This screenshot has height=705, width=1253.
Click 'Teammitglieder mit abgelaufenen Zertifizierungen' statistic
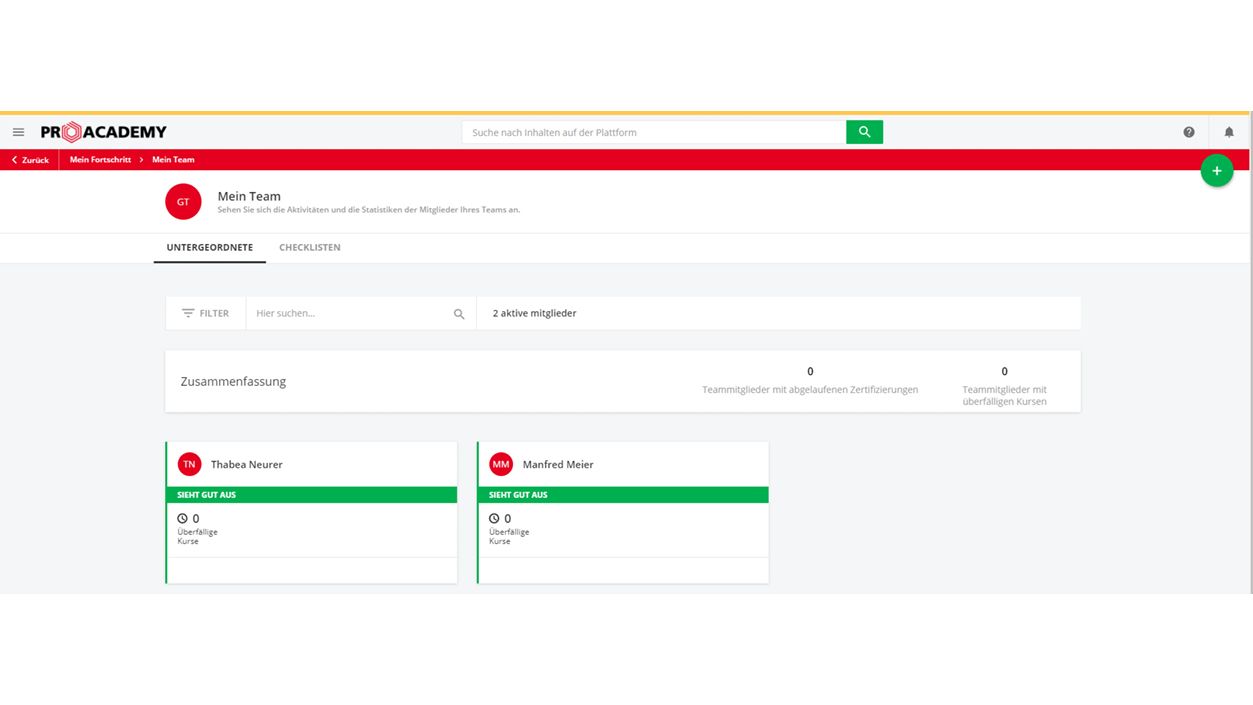click(810, 381)
